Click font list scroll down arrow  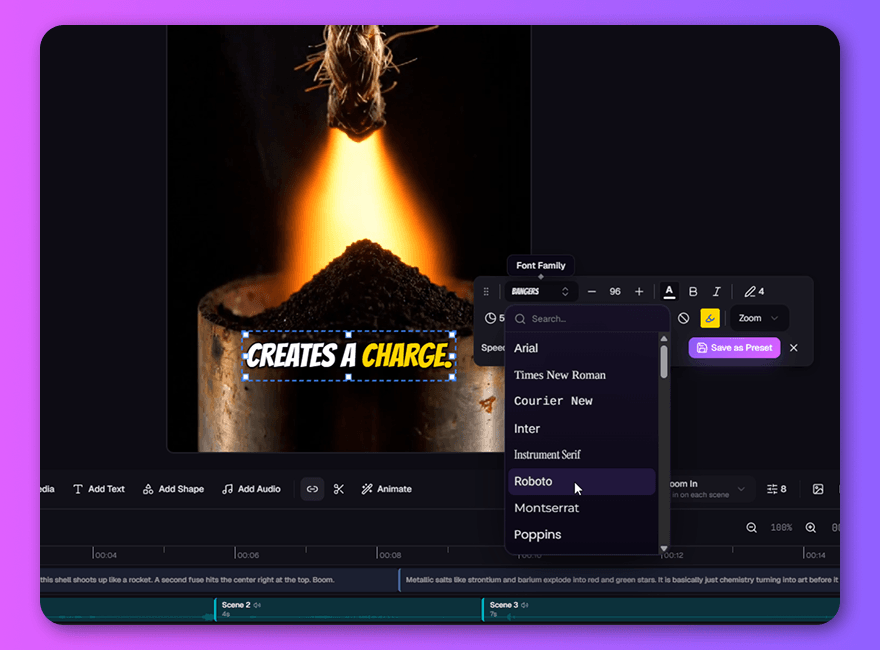664,548
